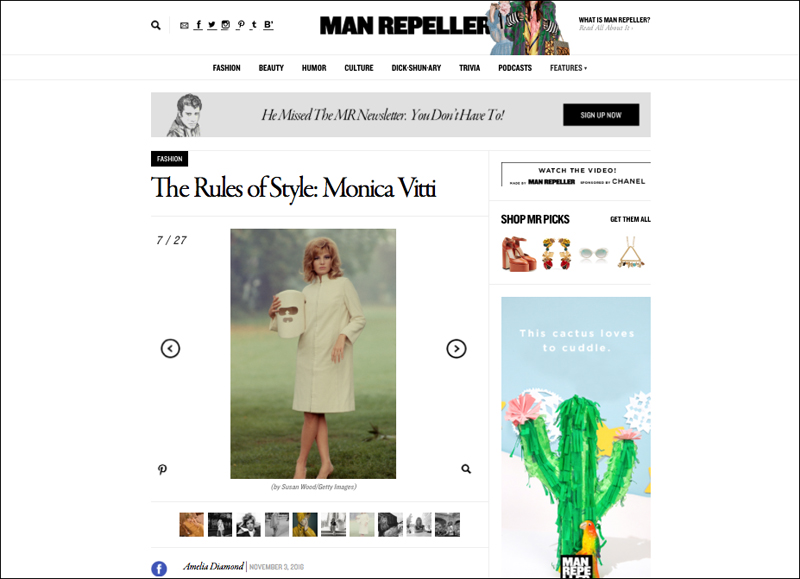
Task: Open the Facebook icon in header
Action: point(198,24)
